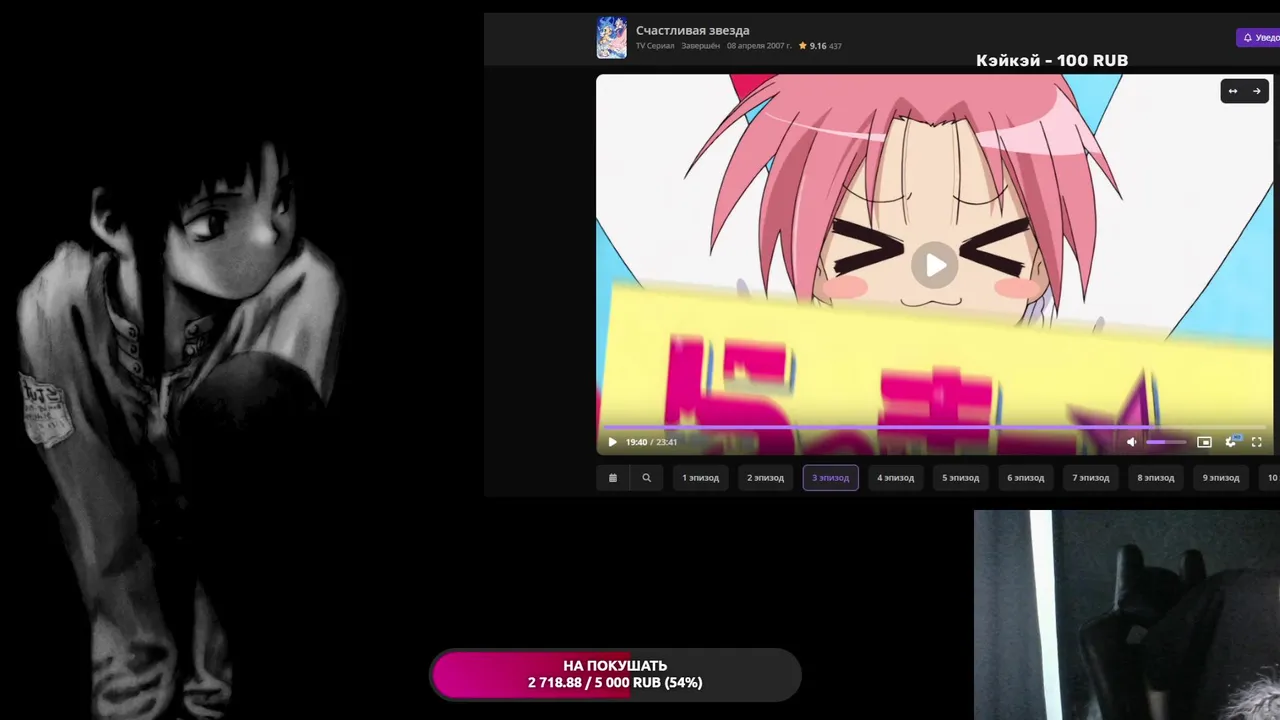1280x720 pixels.
Task: Click the small play icon in player controls
Action: [612, 442]
